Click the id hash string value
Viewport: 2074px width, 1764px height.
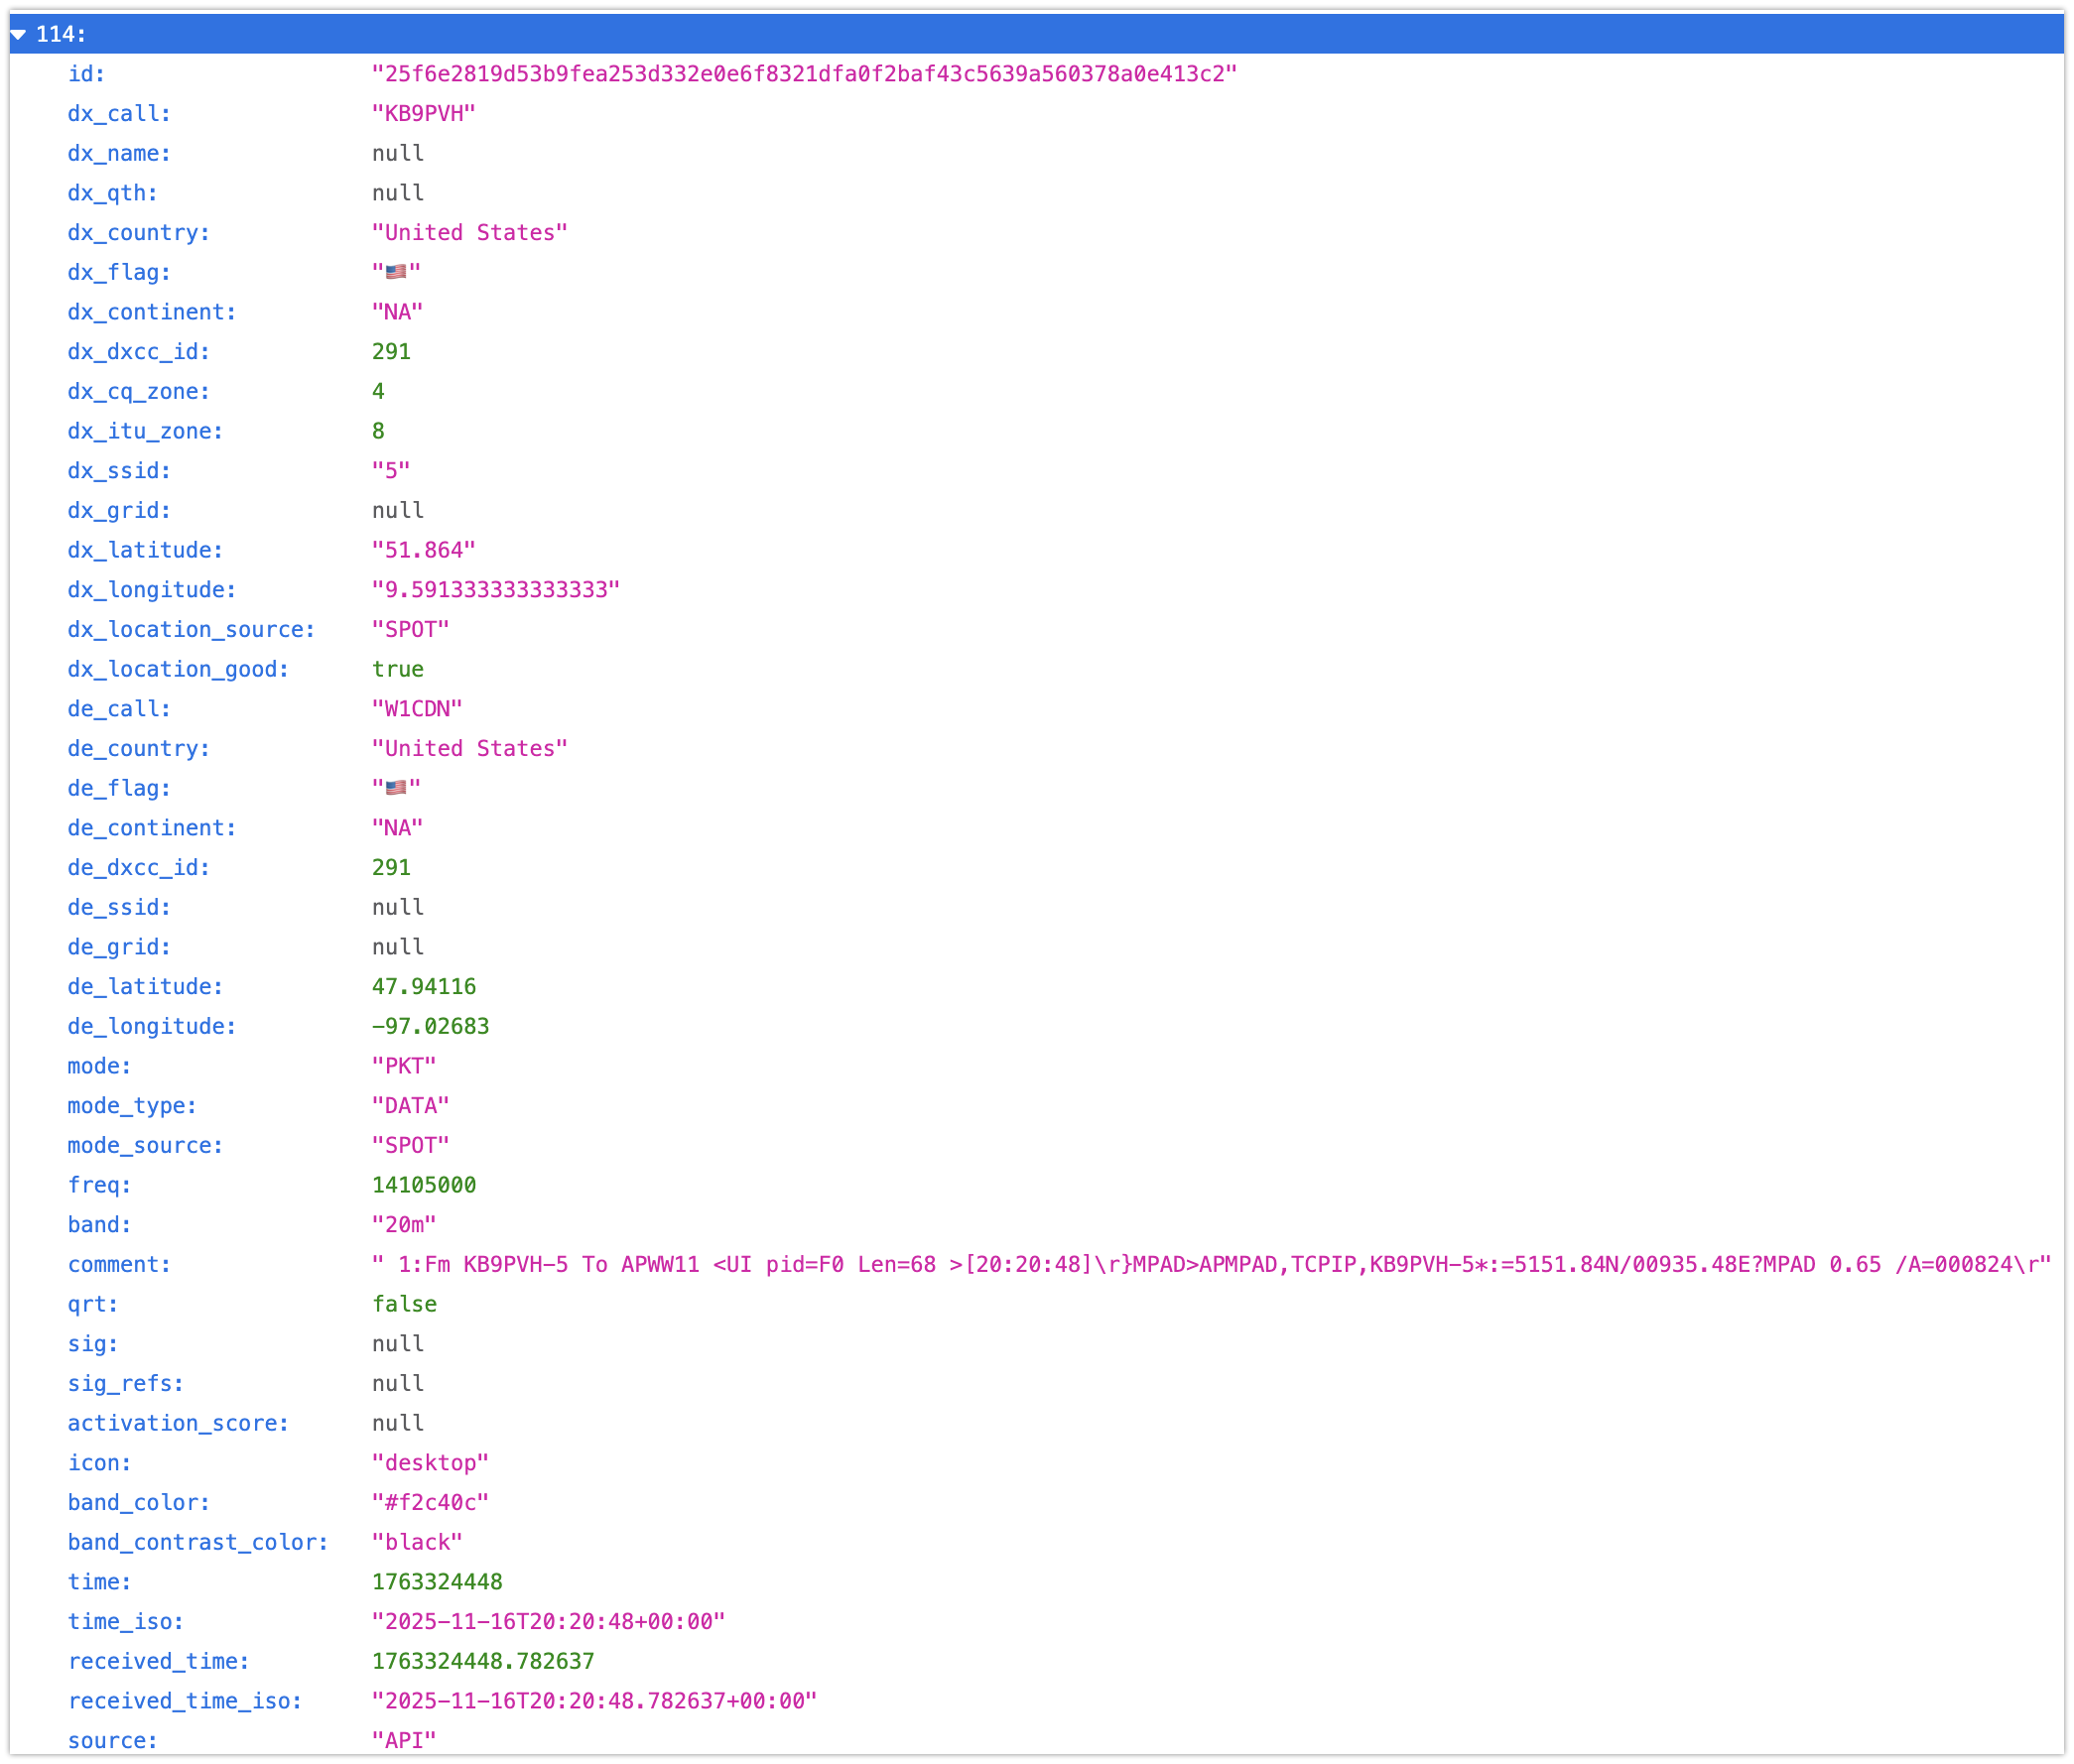[x=804, y=74]
